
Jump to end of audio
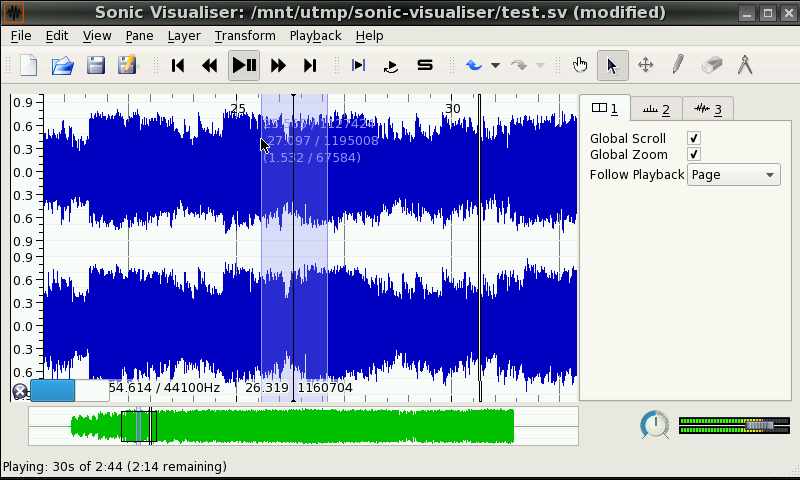pyautogui.click(x=310, y=66)
